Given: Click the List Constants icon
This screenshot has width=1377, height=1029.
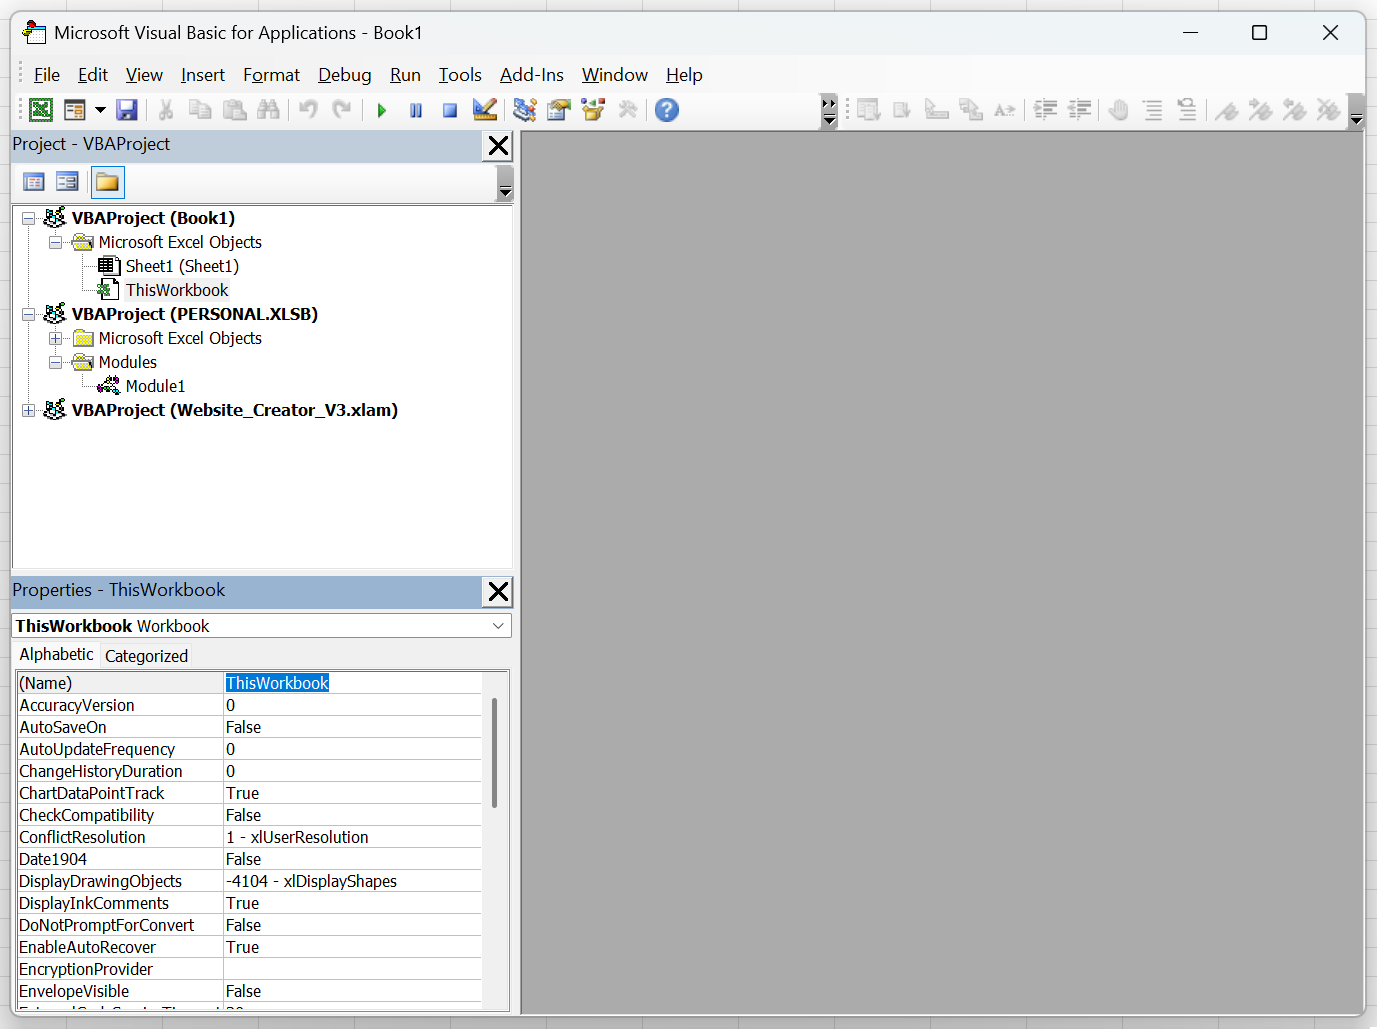Looking at the screenshot, I should coord(902,110).
